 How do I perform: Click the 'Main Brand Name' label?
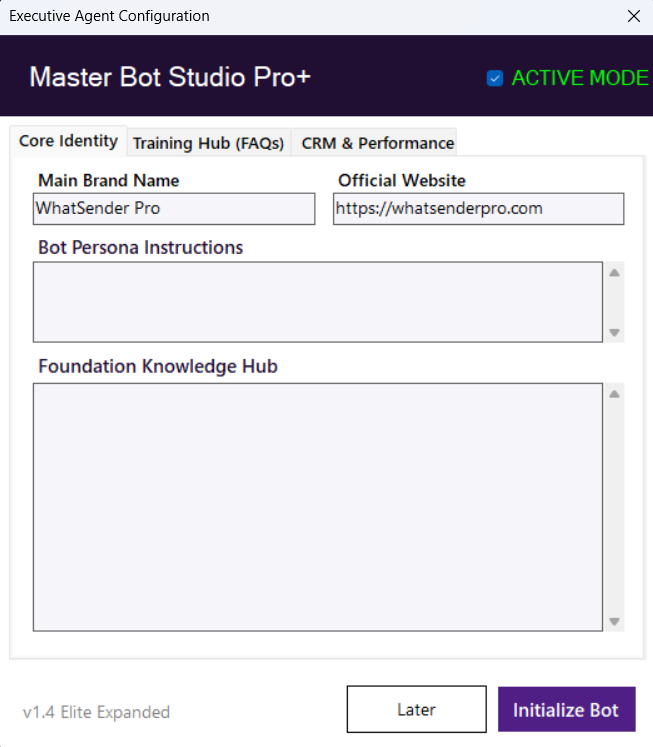109,181
